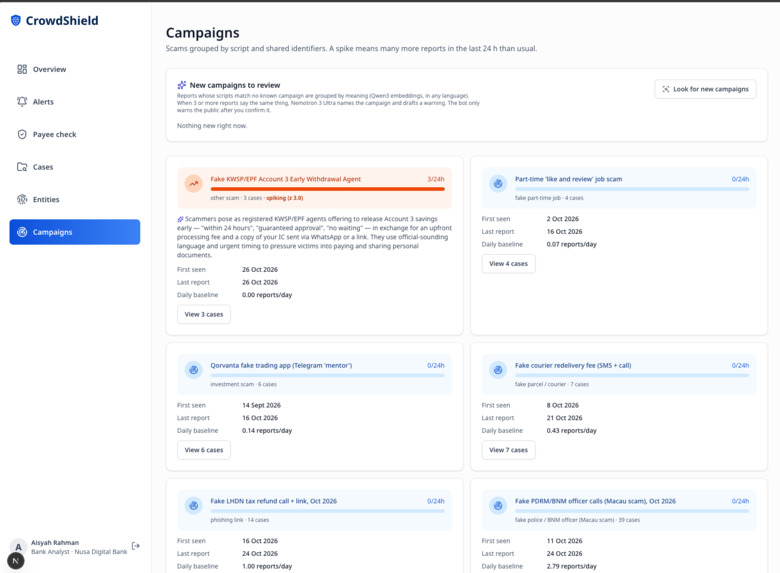780x573 pixels.
Task: Click 'investment scam · 6 cases' subtitle
Action: [243, 384]
